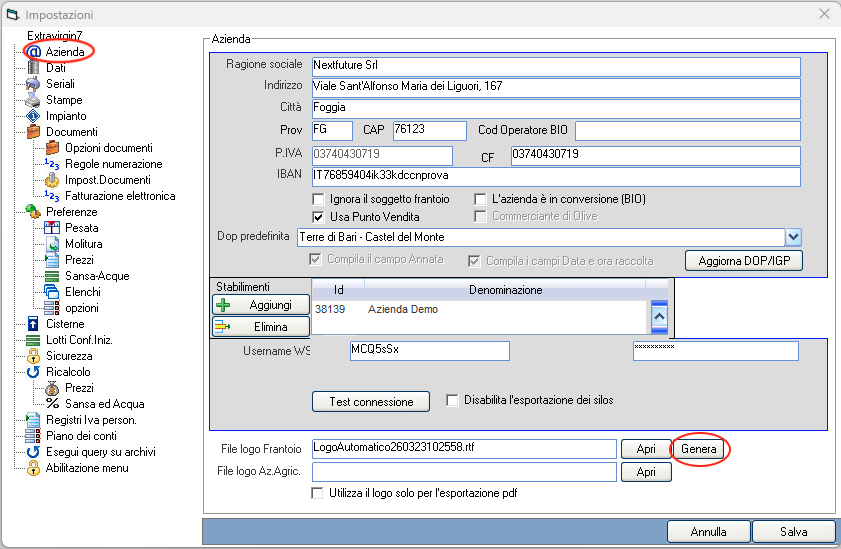The image size is (841, 549).
Task: Click the Piano dei conti icon
Action: (33, 436)
